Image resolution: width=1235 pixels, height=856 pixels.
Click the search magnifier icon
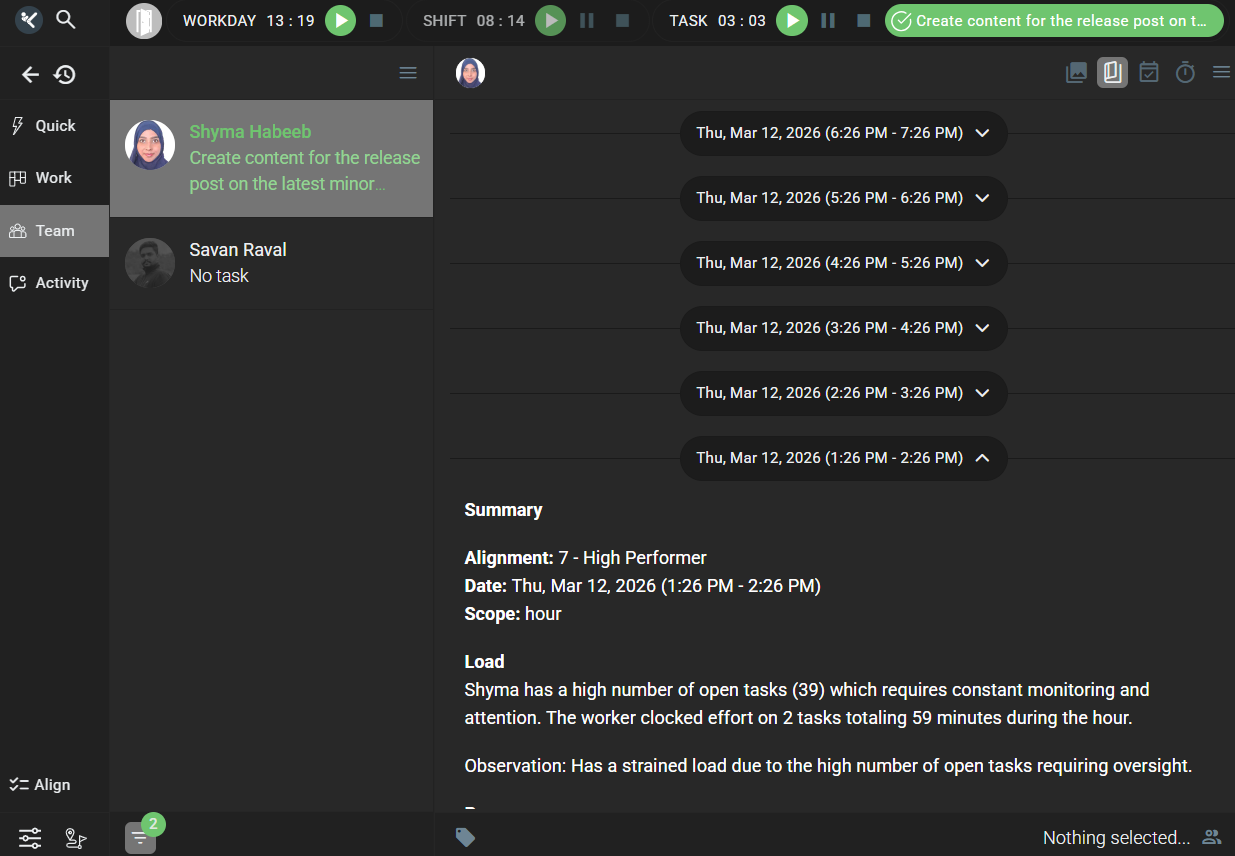66,20
